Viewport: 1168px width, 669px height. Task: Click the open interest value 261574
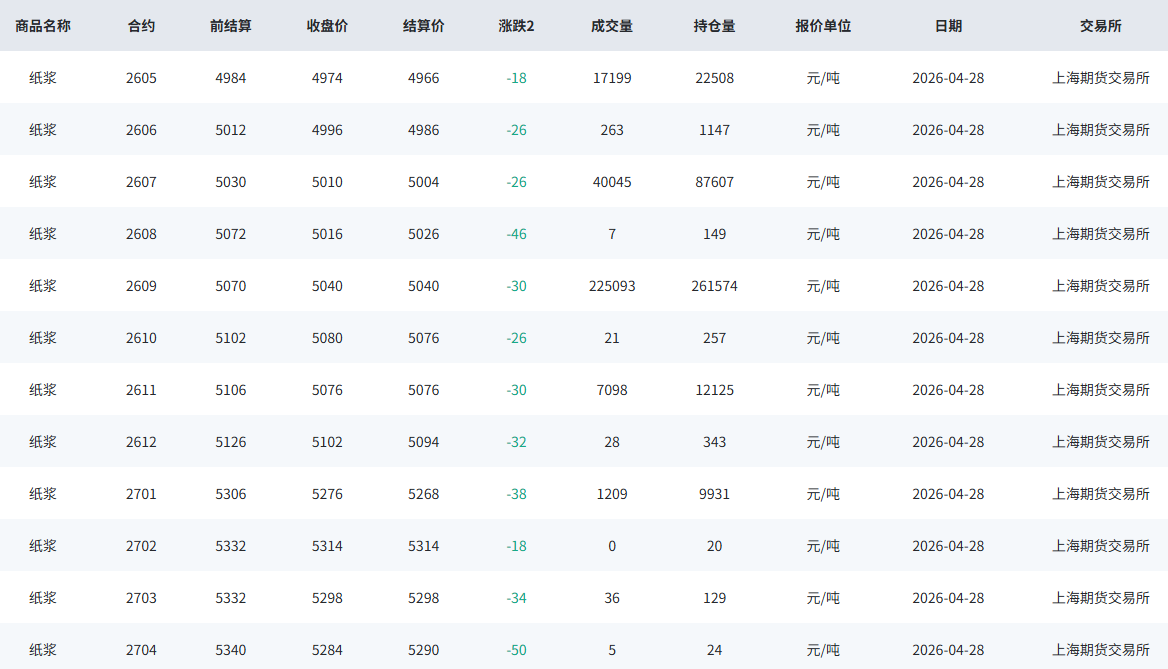tap(714, 286)
